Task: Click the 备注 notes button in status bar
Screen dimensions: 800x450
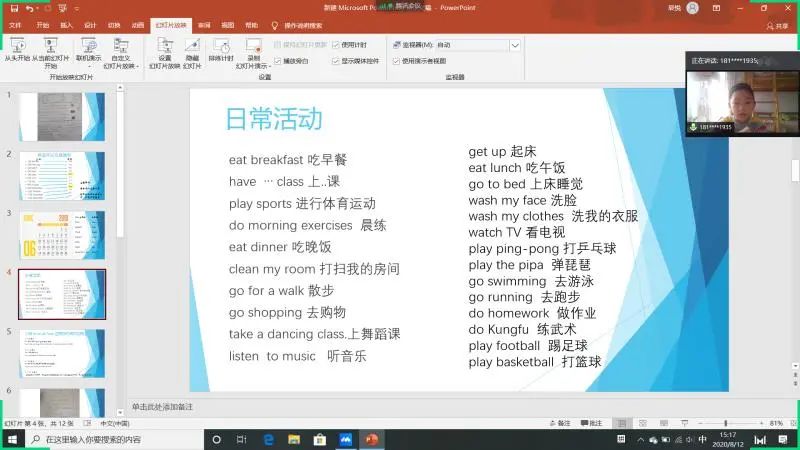Action: tap(559, 423)
